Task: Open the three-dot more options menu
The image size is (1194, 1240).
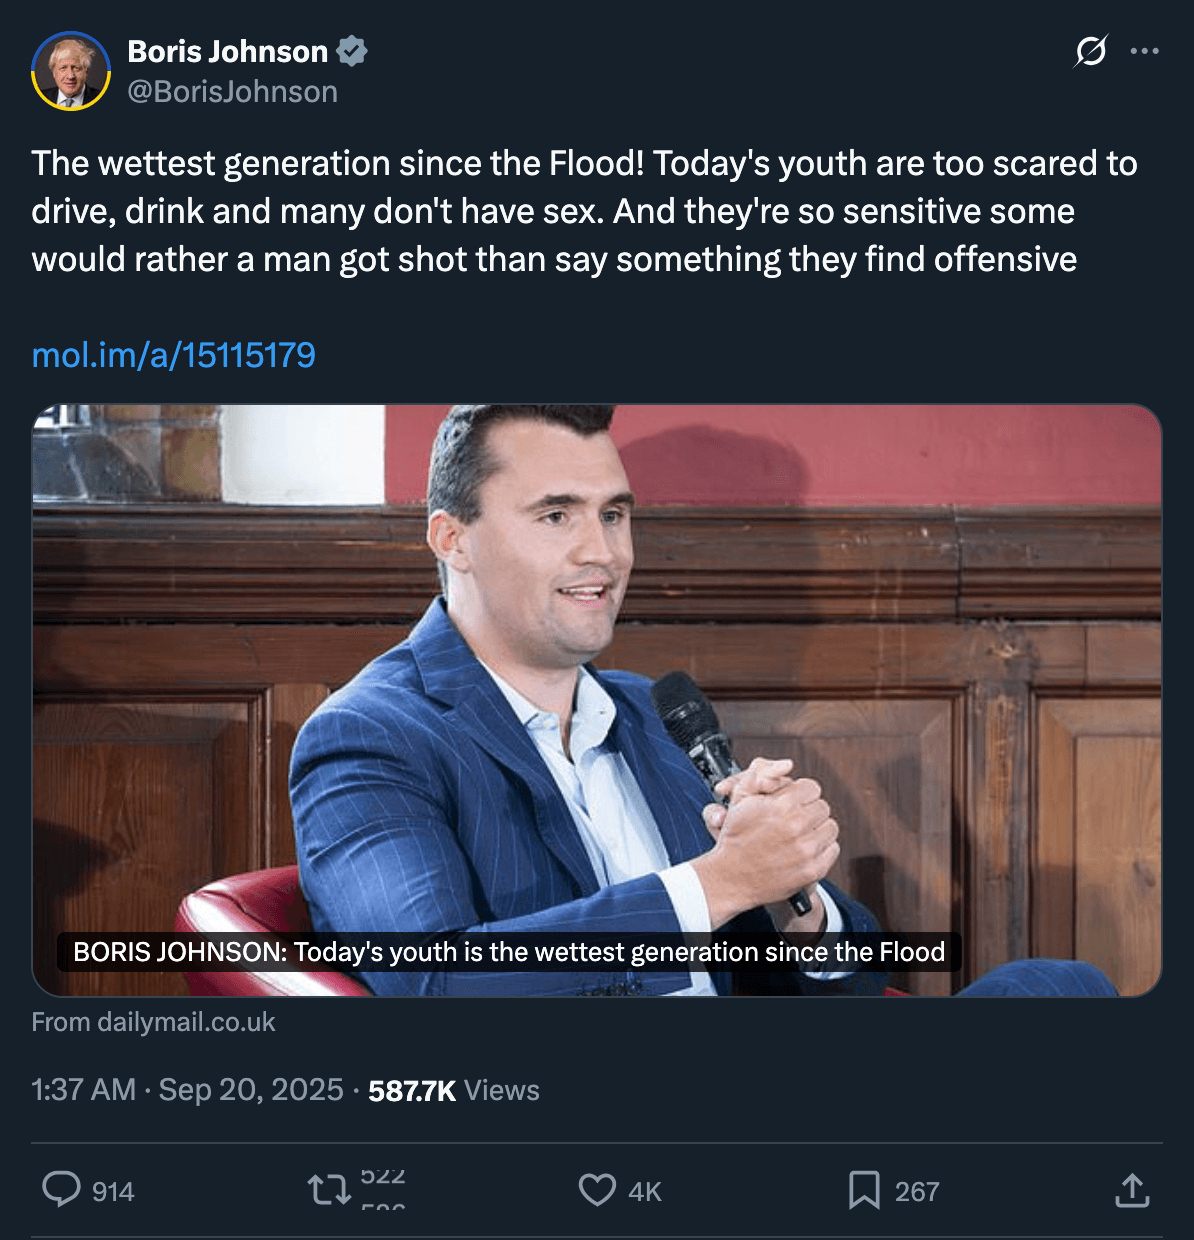Action: (1144, 51)
